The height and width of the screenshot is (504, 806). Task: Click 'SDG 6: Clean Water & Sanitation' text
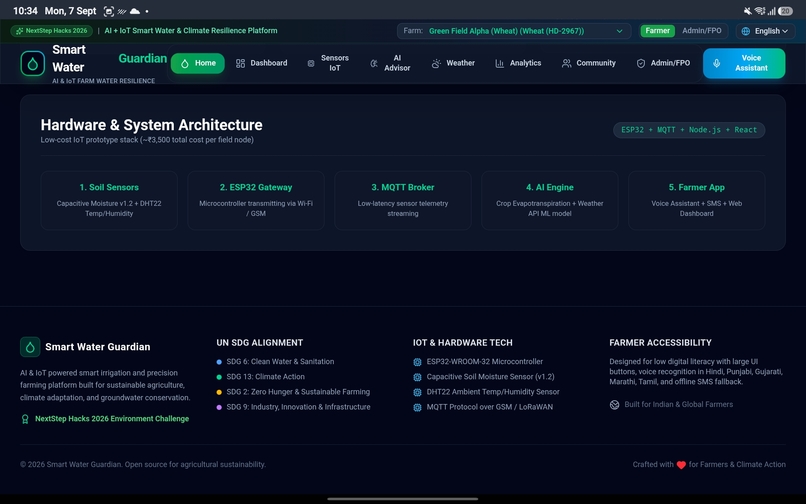point(280,362)
